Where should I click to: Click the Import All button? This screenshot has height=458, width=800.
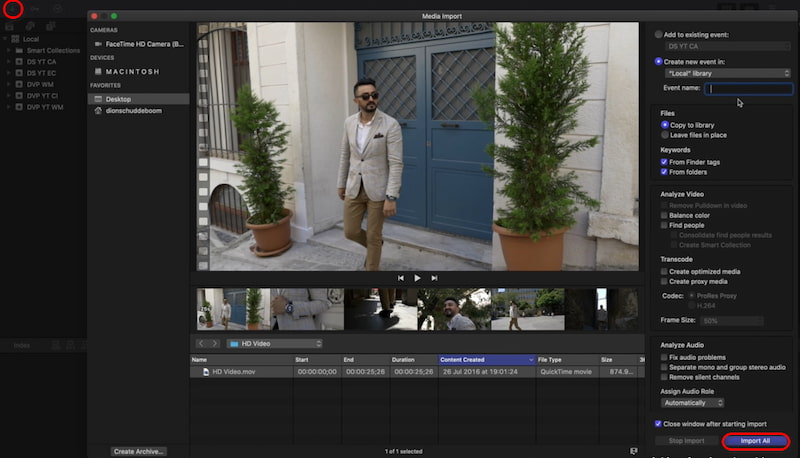(756, 441)
